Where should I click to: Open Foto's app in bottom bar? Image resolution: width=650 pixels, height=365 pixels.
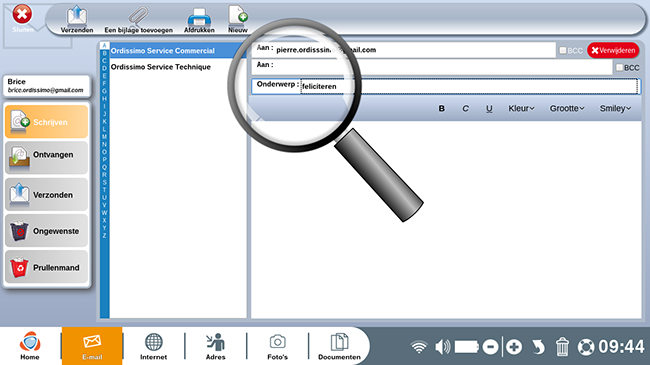(x=277, y=346)
